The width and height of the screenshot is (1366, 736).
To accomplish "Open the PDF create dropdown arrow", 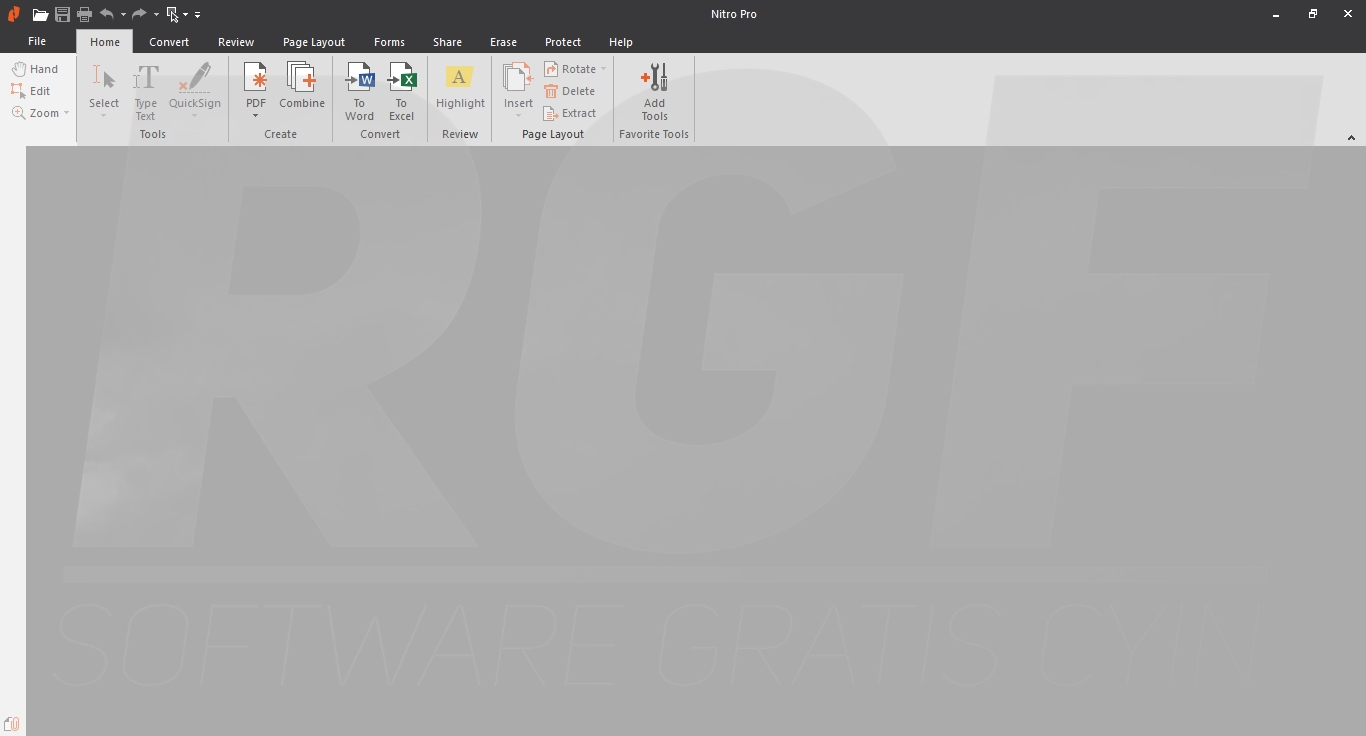I will [x=256, y=116].
